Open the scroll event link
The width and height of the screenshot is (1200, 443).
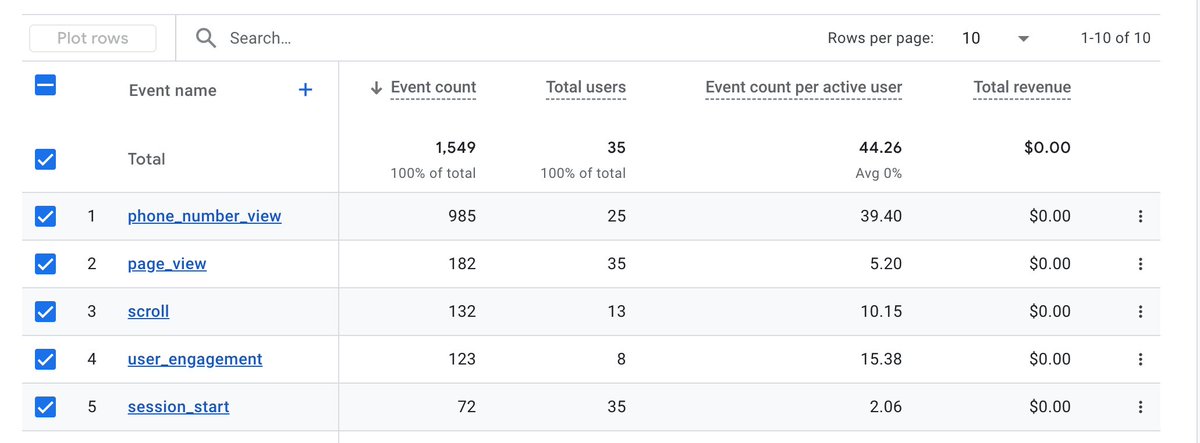(149, 312)
